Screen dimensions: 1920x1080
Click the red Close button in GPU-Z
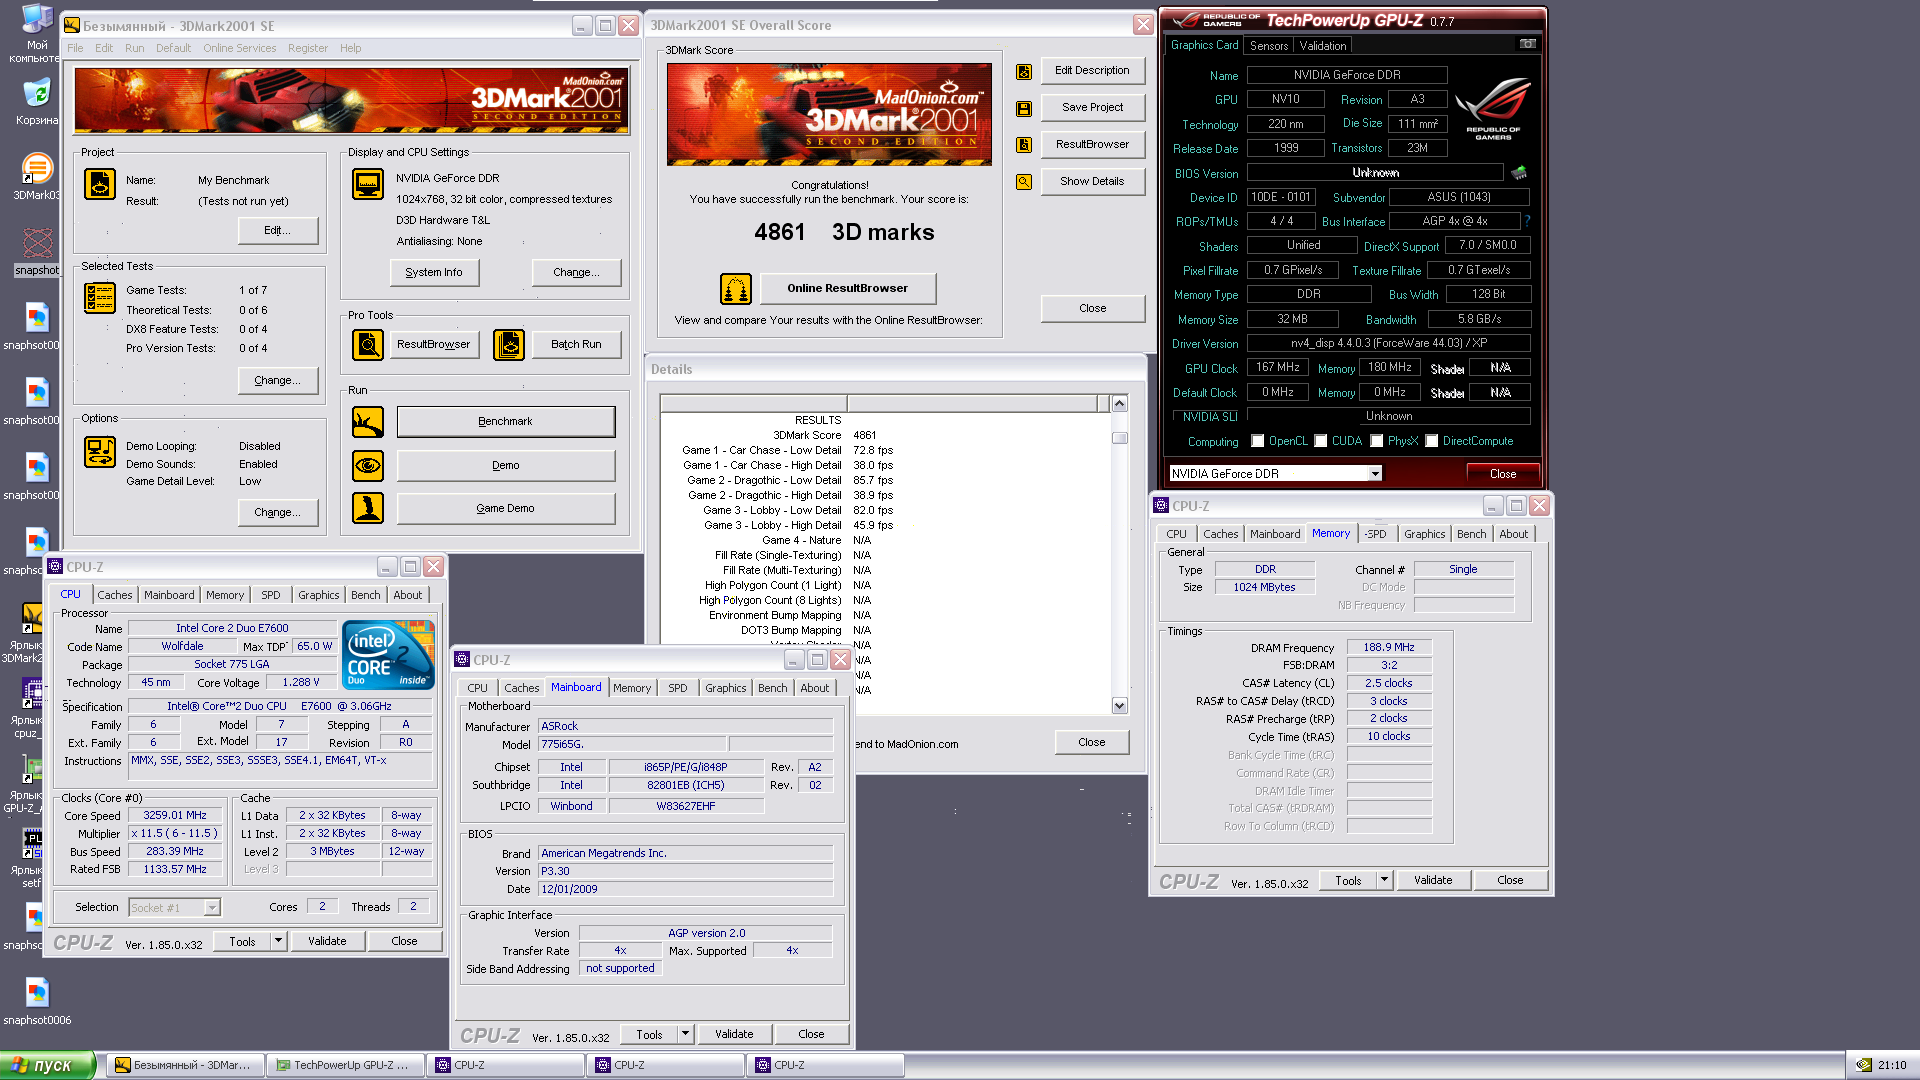(1502, 474)
